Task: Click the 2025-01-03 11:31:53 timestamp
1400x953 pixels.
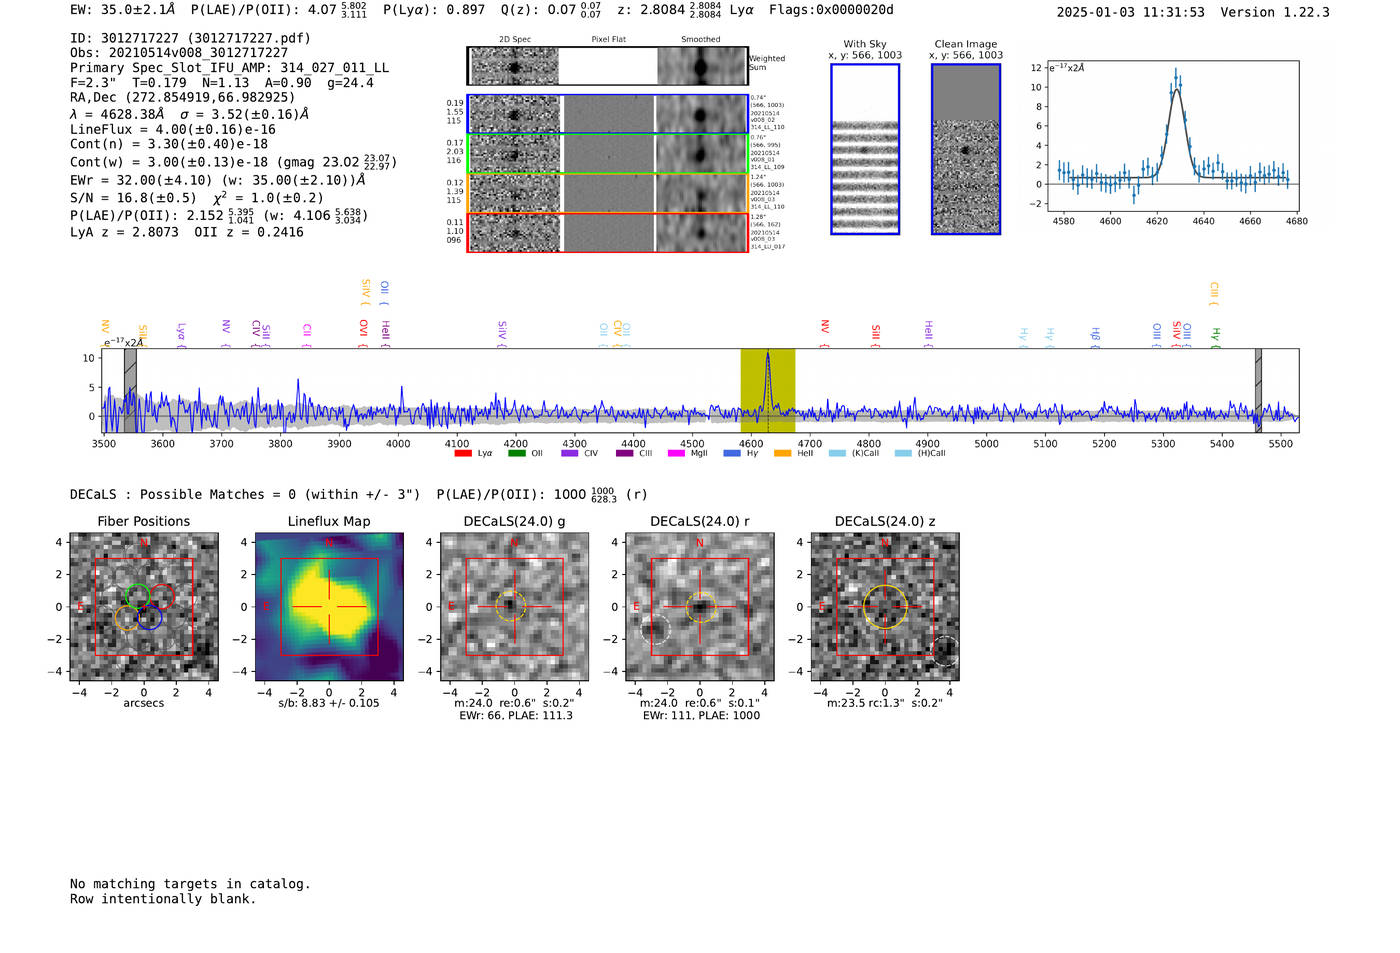Action: [1130, 12]
